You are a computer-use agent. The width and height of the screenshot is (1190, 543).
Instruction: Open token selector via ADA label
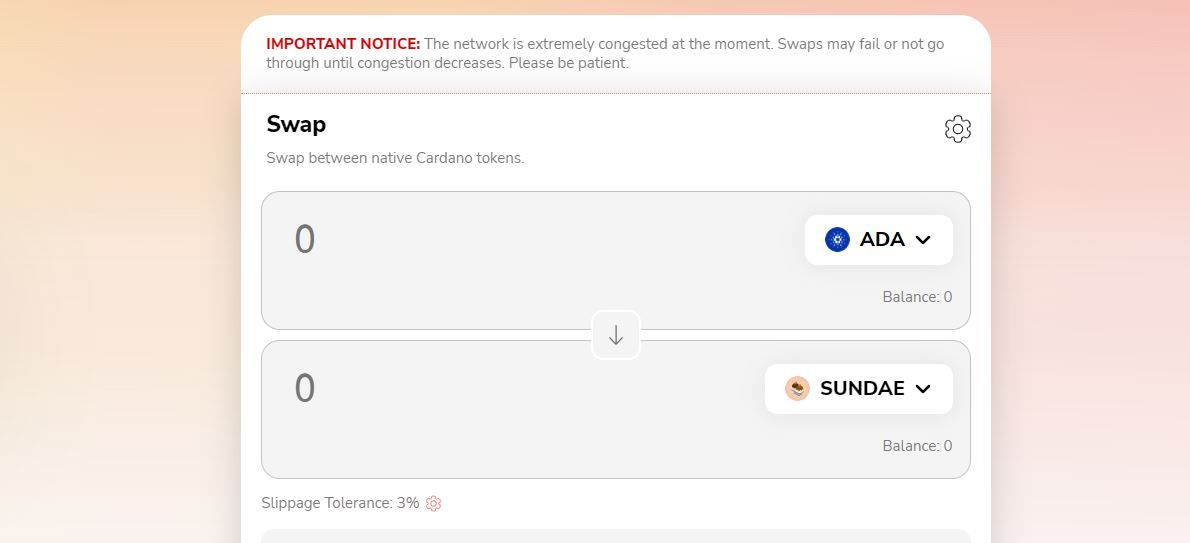pyautogui.click(x=881, y=240)
